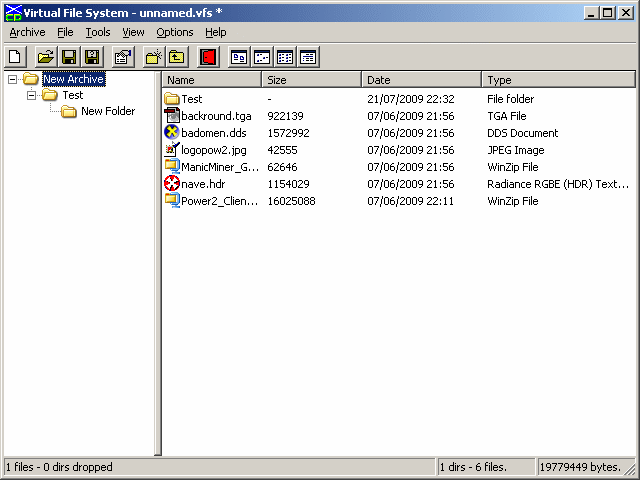Sort by Date column header
The image size is (640, 480).
(x=421, y=80)
